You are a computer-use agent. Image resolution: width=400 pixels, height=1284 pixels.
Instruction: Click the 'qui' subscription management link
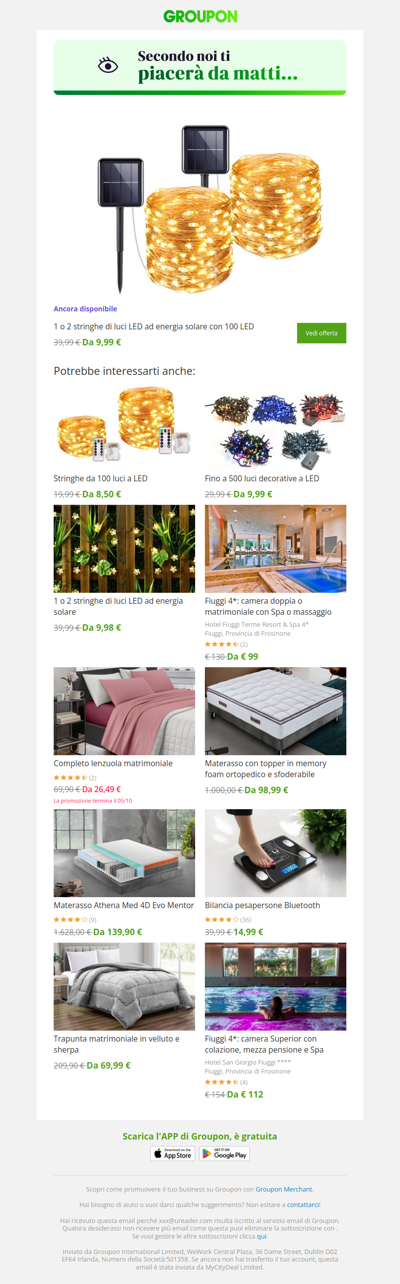(x=262, y=1236)
